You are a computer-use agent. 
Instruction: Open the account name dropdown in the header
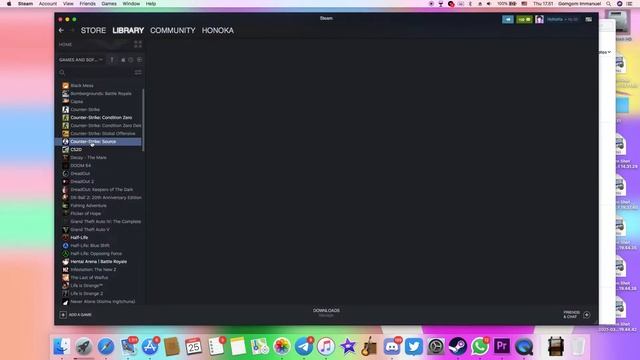point(562,19)
